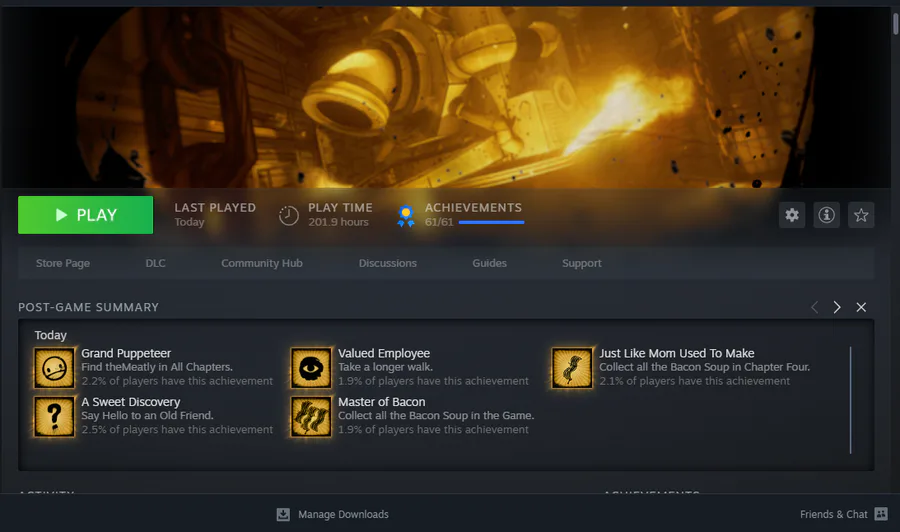Click the Last Played Today text

click(x=215, y=215)
